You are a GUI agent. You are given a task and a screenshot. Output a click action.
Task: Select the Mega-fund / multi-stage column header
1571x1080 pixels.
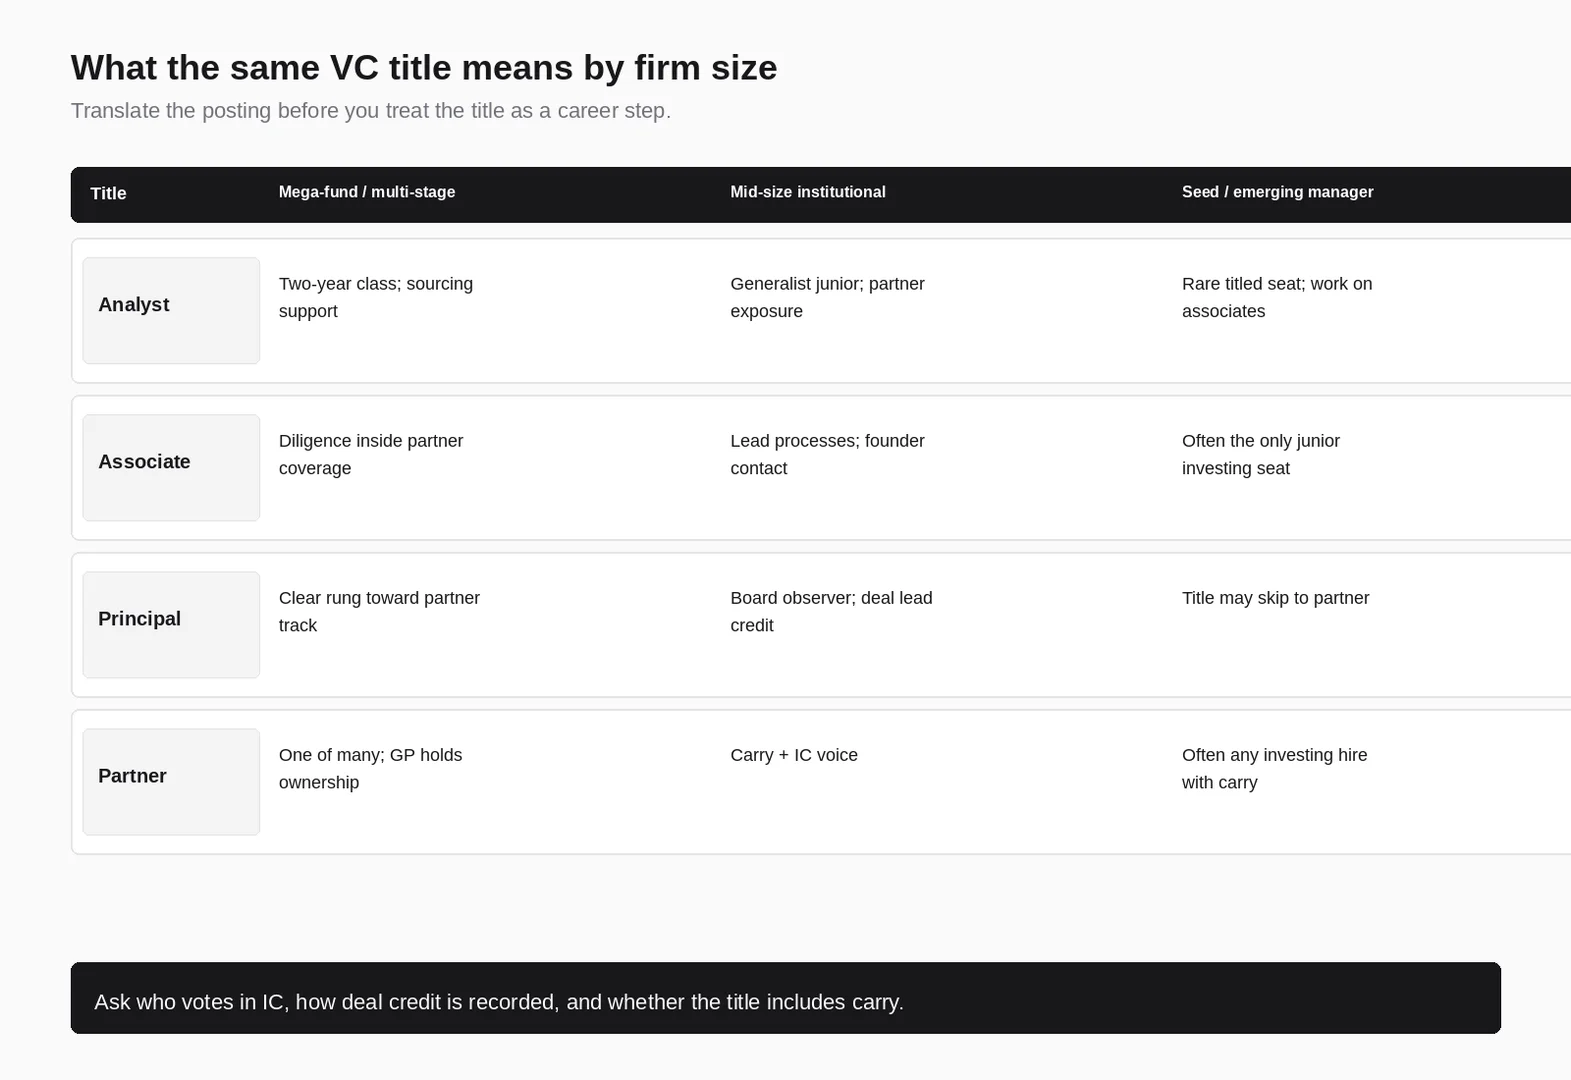pos(367,192)
